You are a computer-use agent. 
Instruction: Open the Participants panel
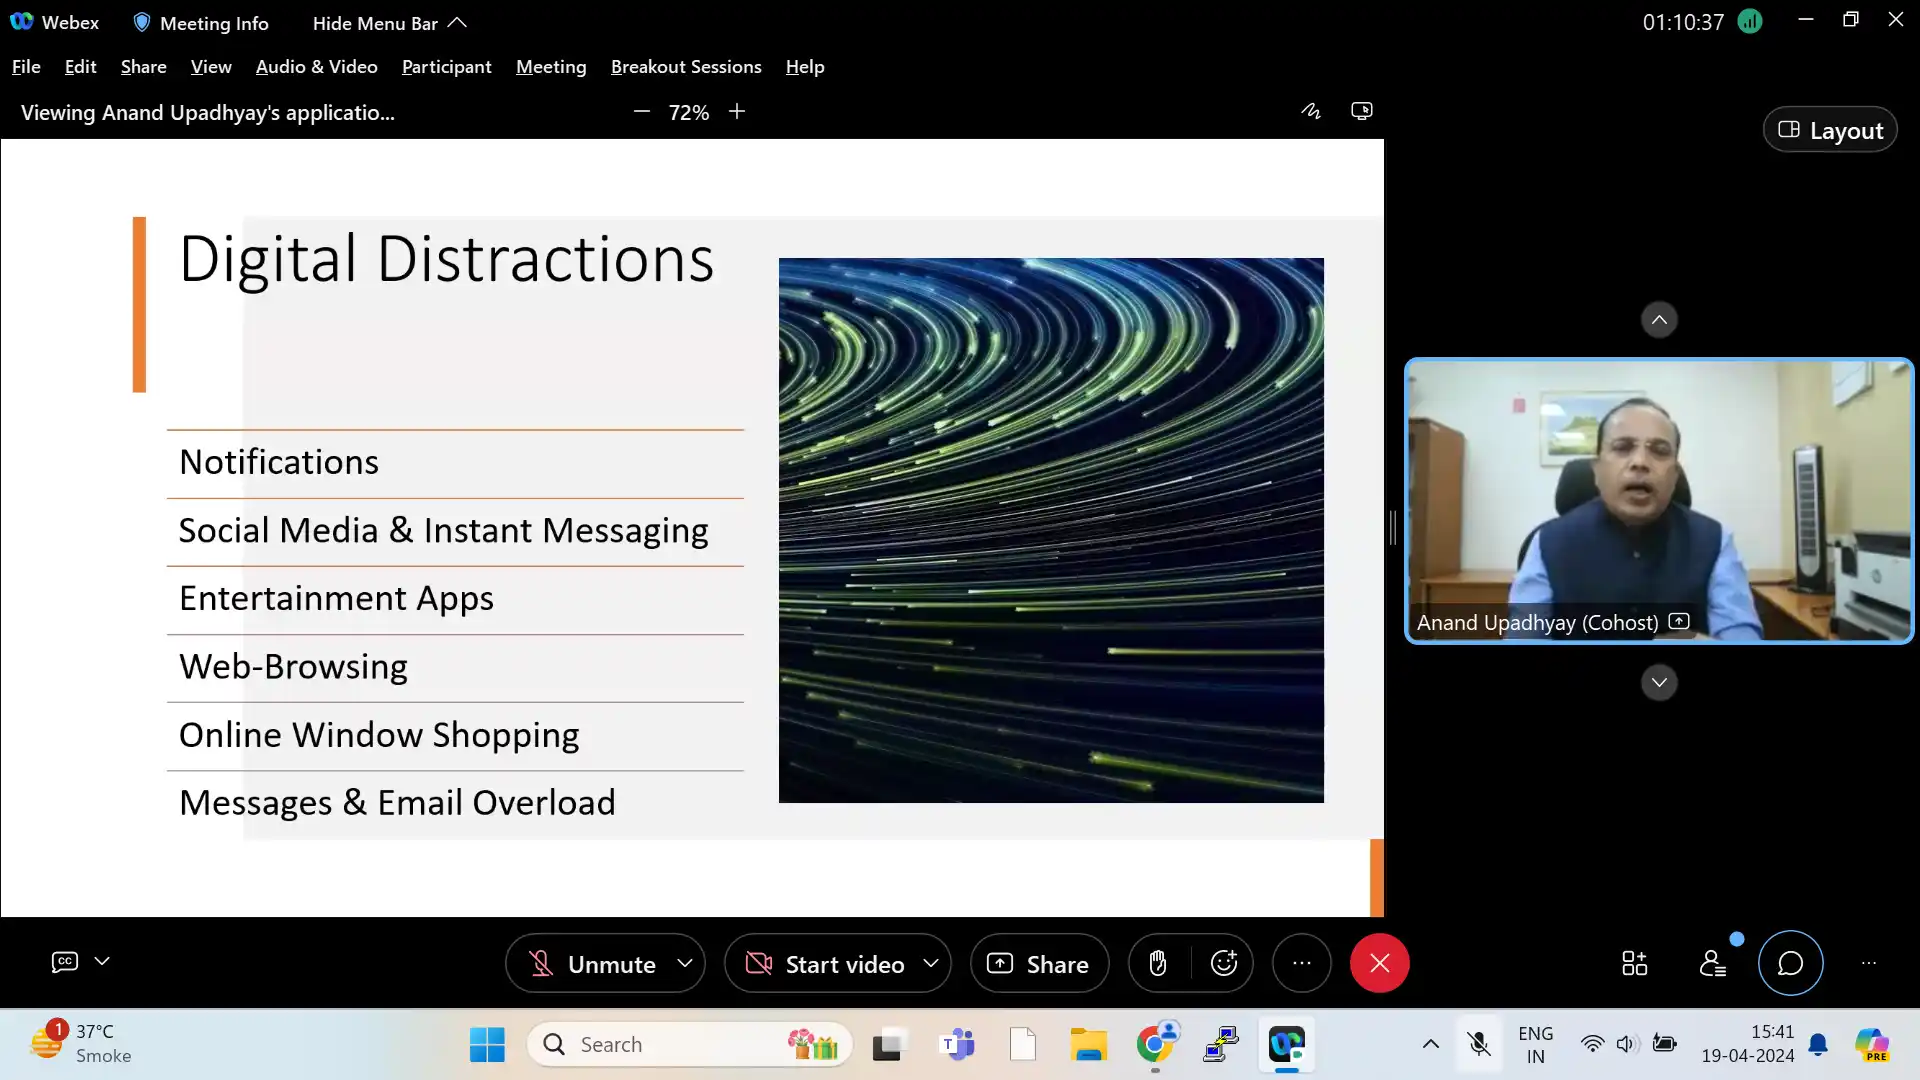click(1712, 963)
